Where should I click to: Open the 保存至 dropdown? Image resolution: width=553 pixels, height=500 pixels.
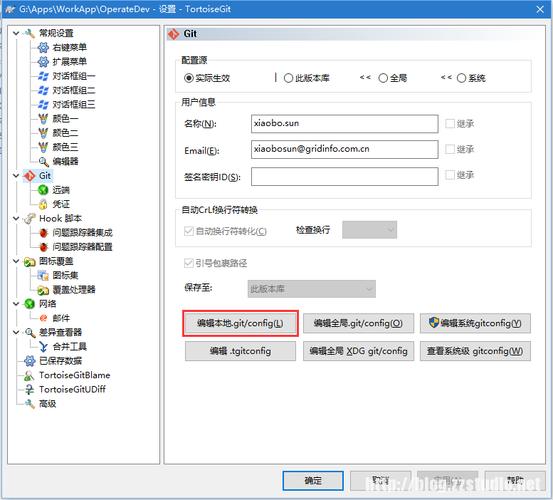(x=312, y=289)
